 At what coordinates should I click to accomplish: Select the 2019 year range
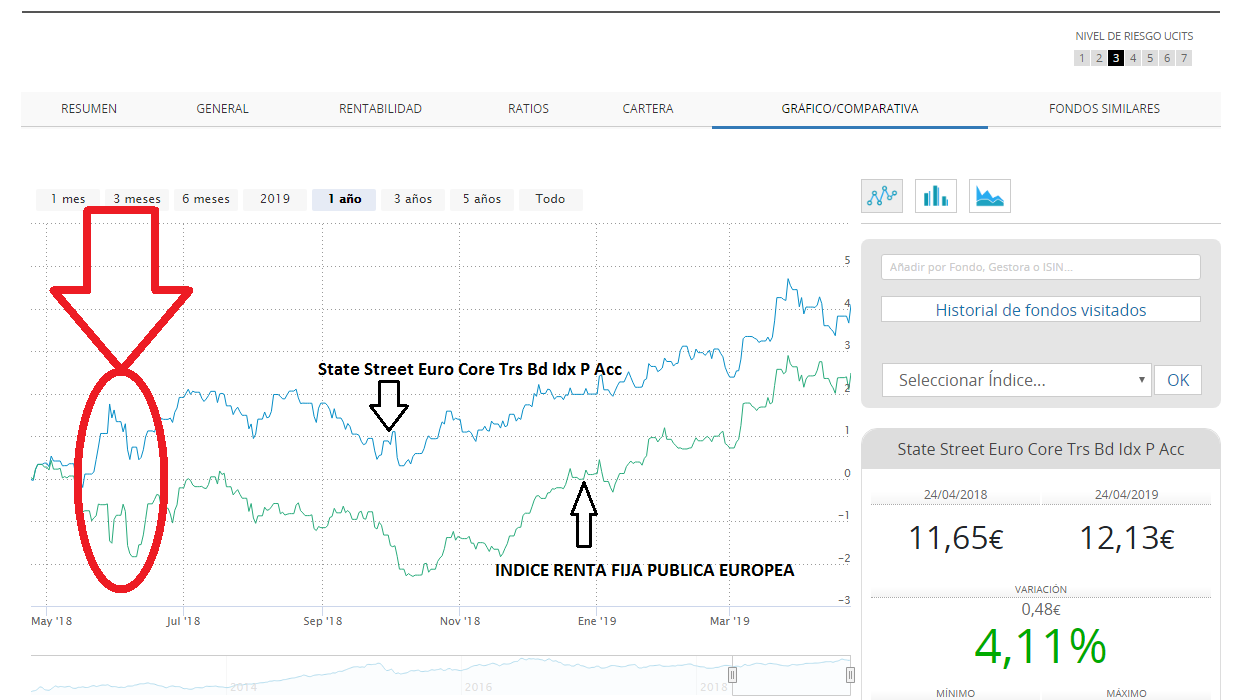coord(275,199)
